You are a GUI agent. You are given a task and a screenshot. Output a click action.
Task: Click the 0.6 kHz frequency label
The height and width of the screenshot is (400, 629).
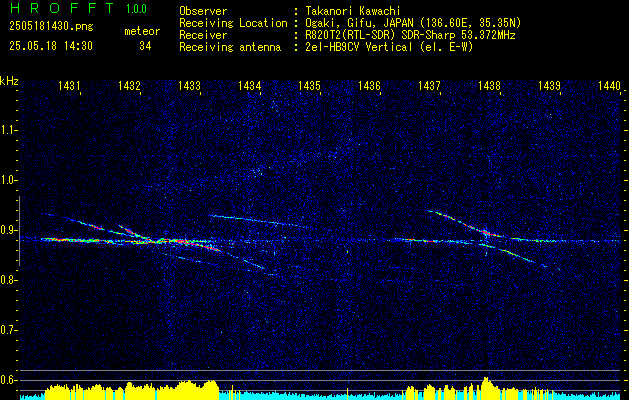(x=8, y=380)
